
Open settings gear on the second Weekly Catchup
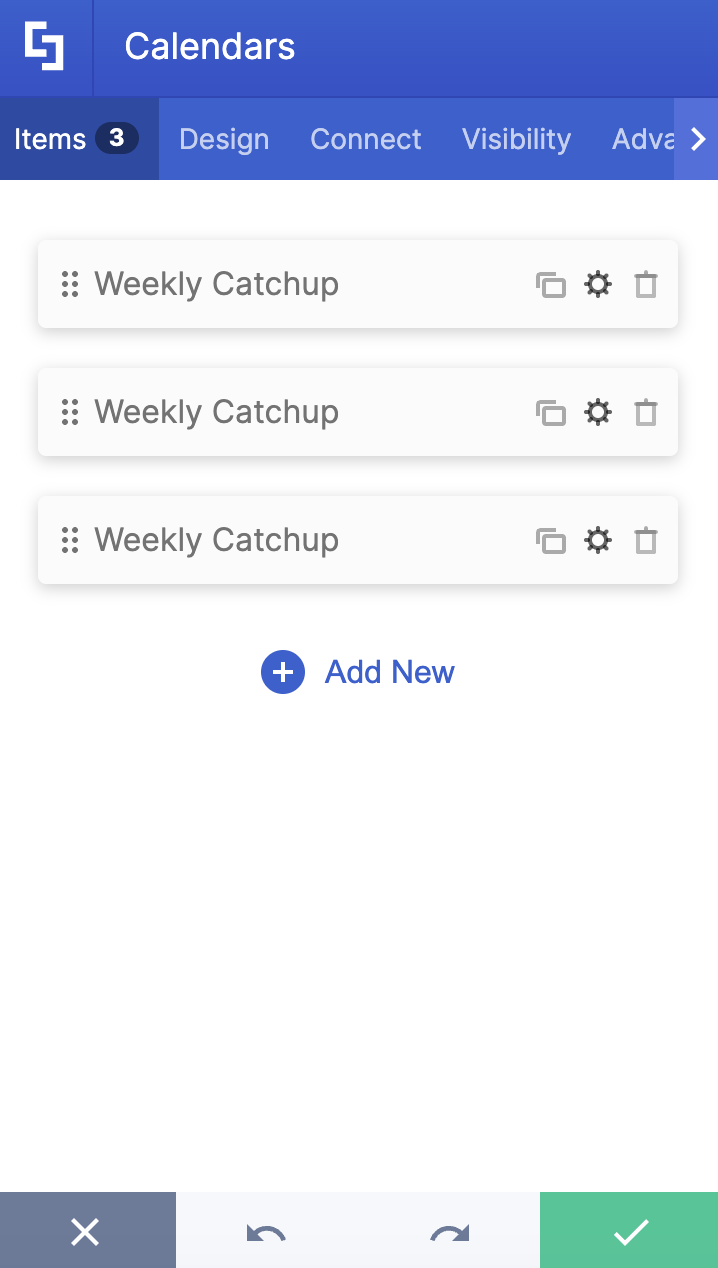598,412
